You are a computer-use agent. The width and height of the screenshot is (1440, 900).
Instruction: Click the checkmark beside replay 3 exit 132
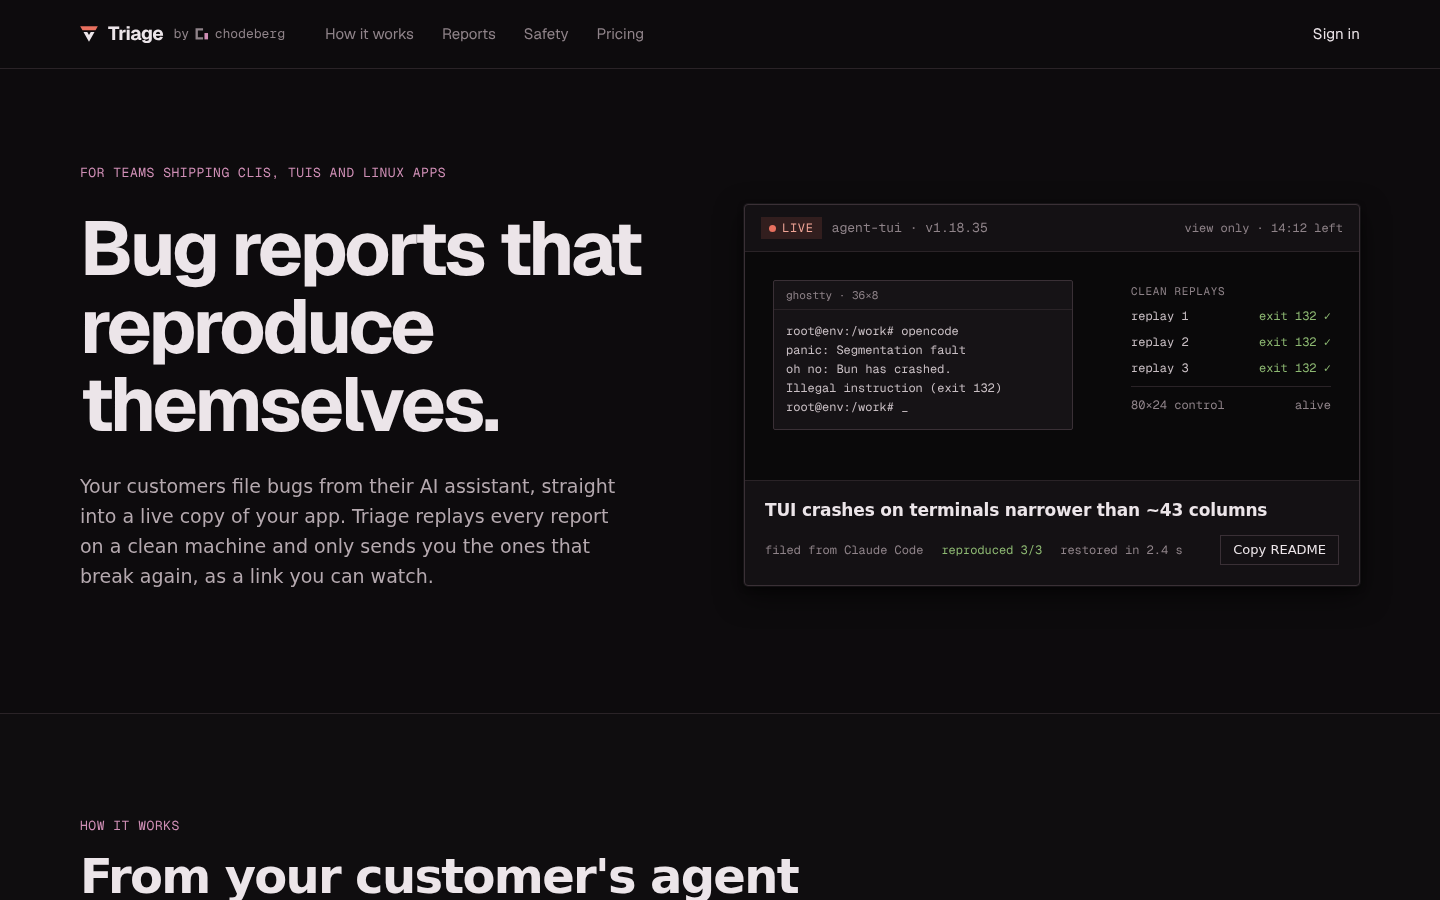tap(1327, 368)
